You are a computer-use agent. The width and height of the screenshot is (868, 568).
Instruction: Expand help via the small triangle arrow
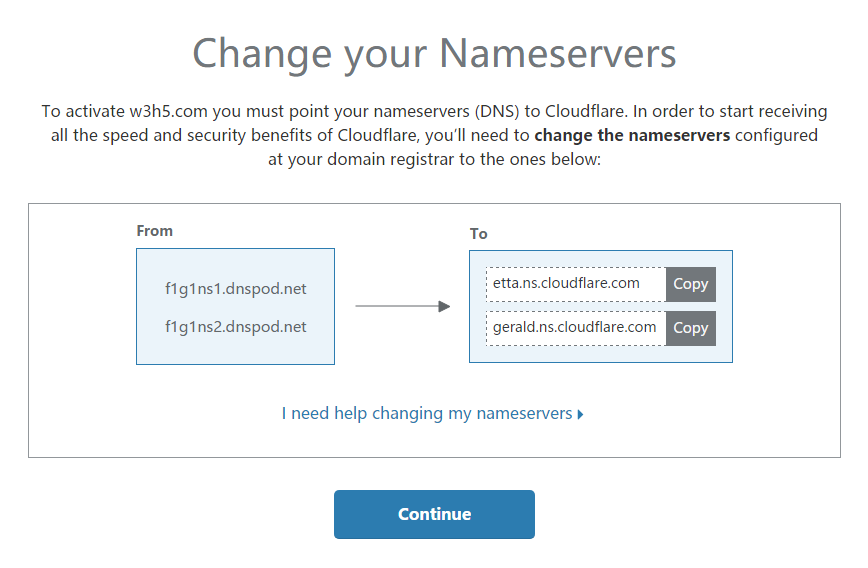click(x=580, y=415)
